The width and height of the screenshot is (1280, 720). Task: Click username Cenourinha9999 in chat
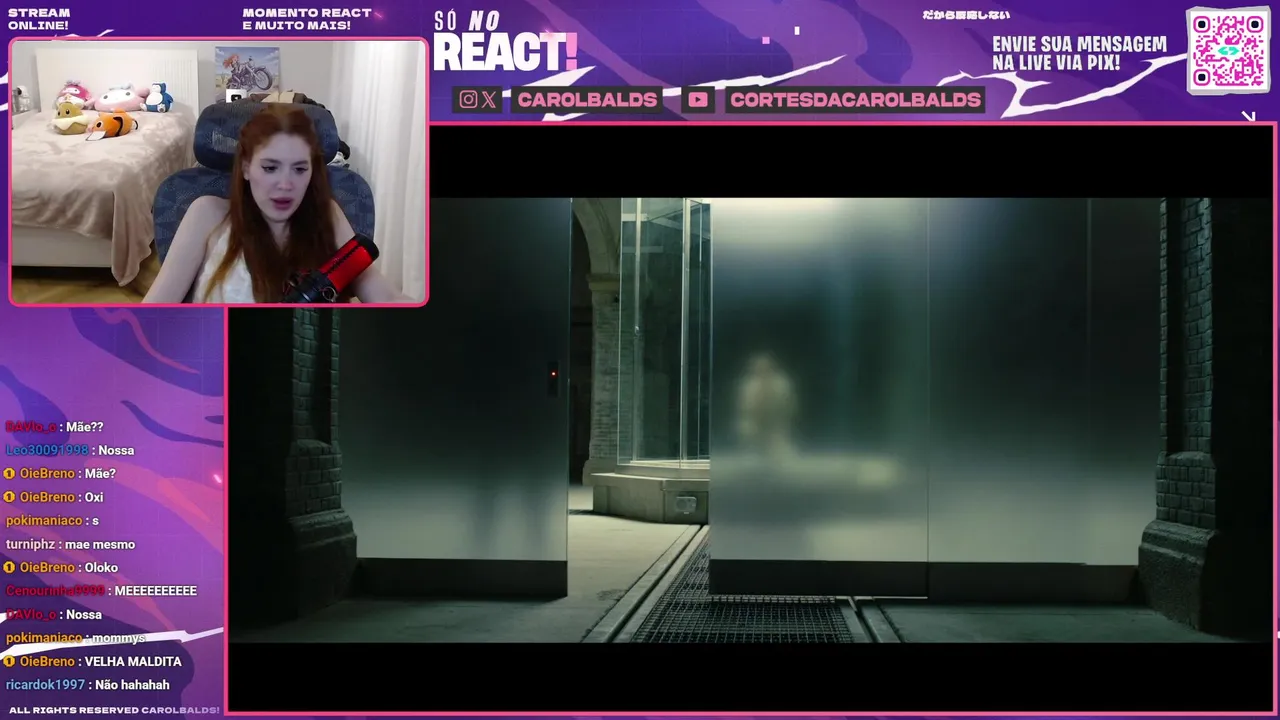(55, 592)
